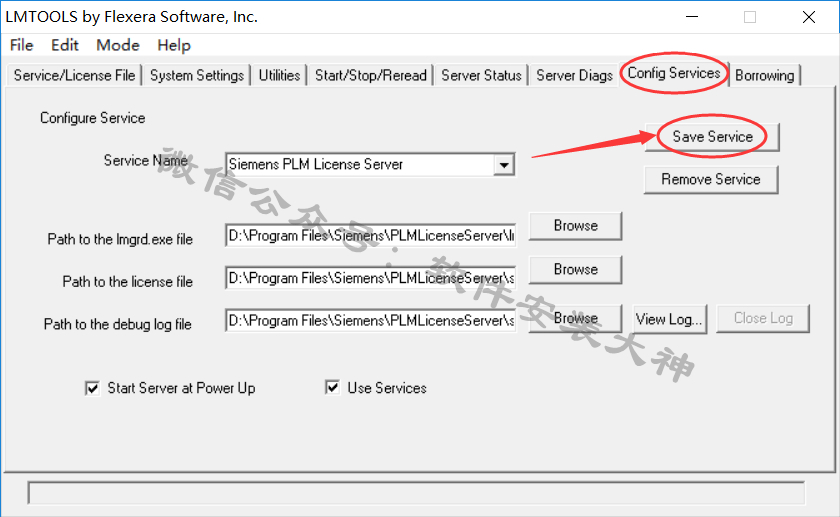Click the license file path input field
Image resolution: width=840 pixels, height=517 pixels.
[x=370, y=278]
